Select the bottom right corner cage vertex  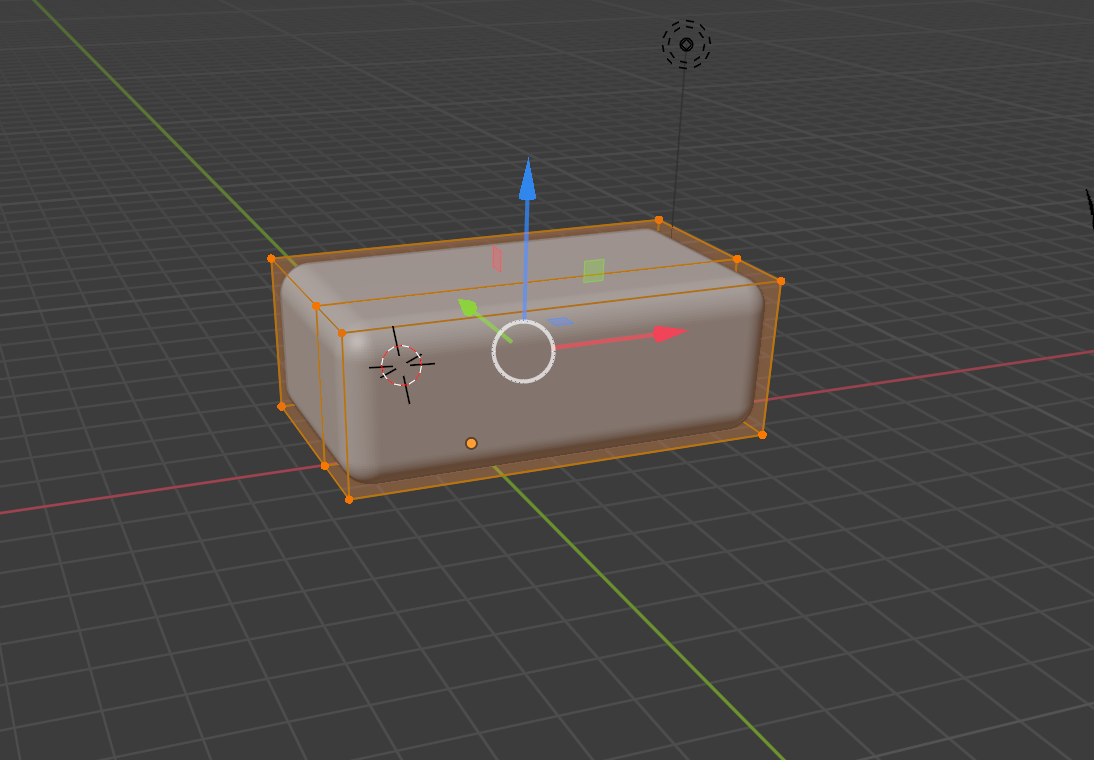coord(762,435)
